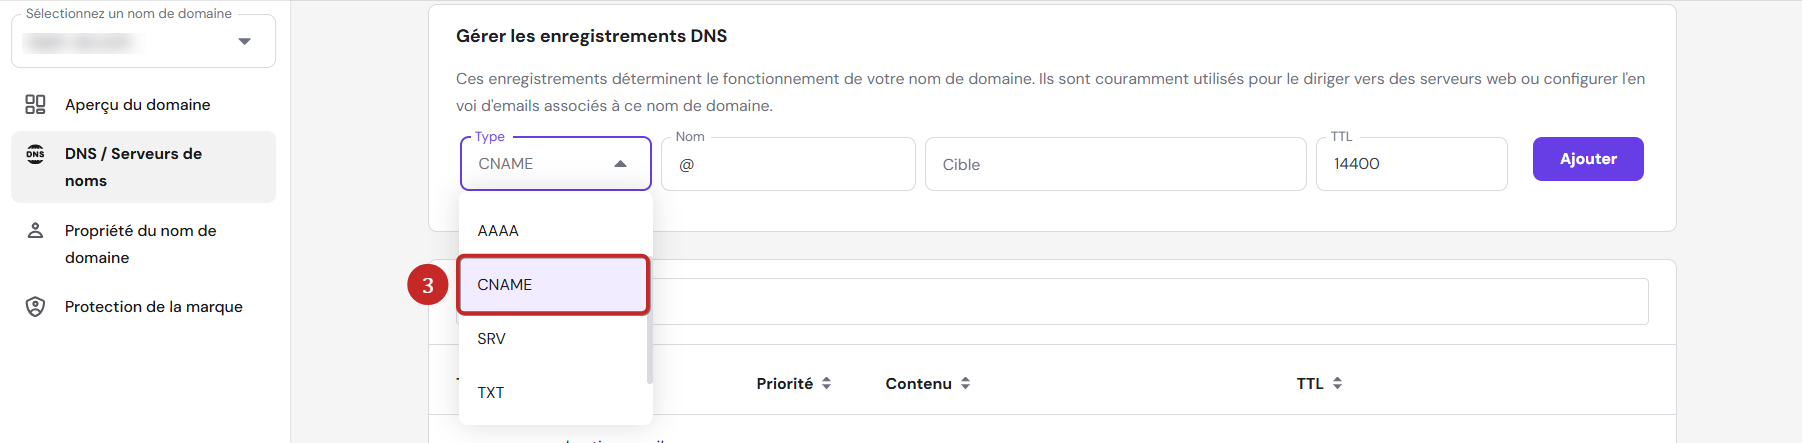Click the Nom input field
This screenshot has height=443, width=1802.
(788, 164)
